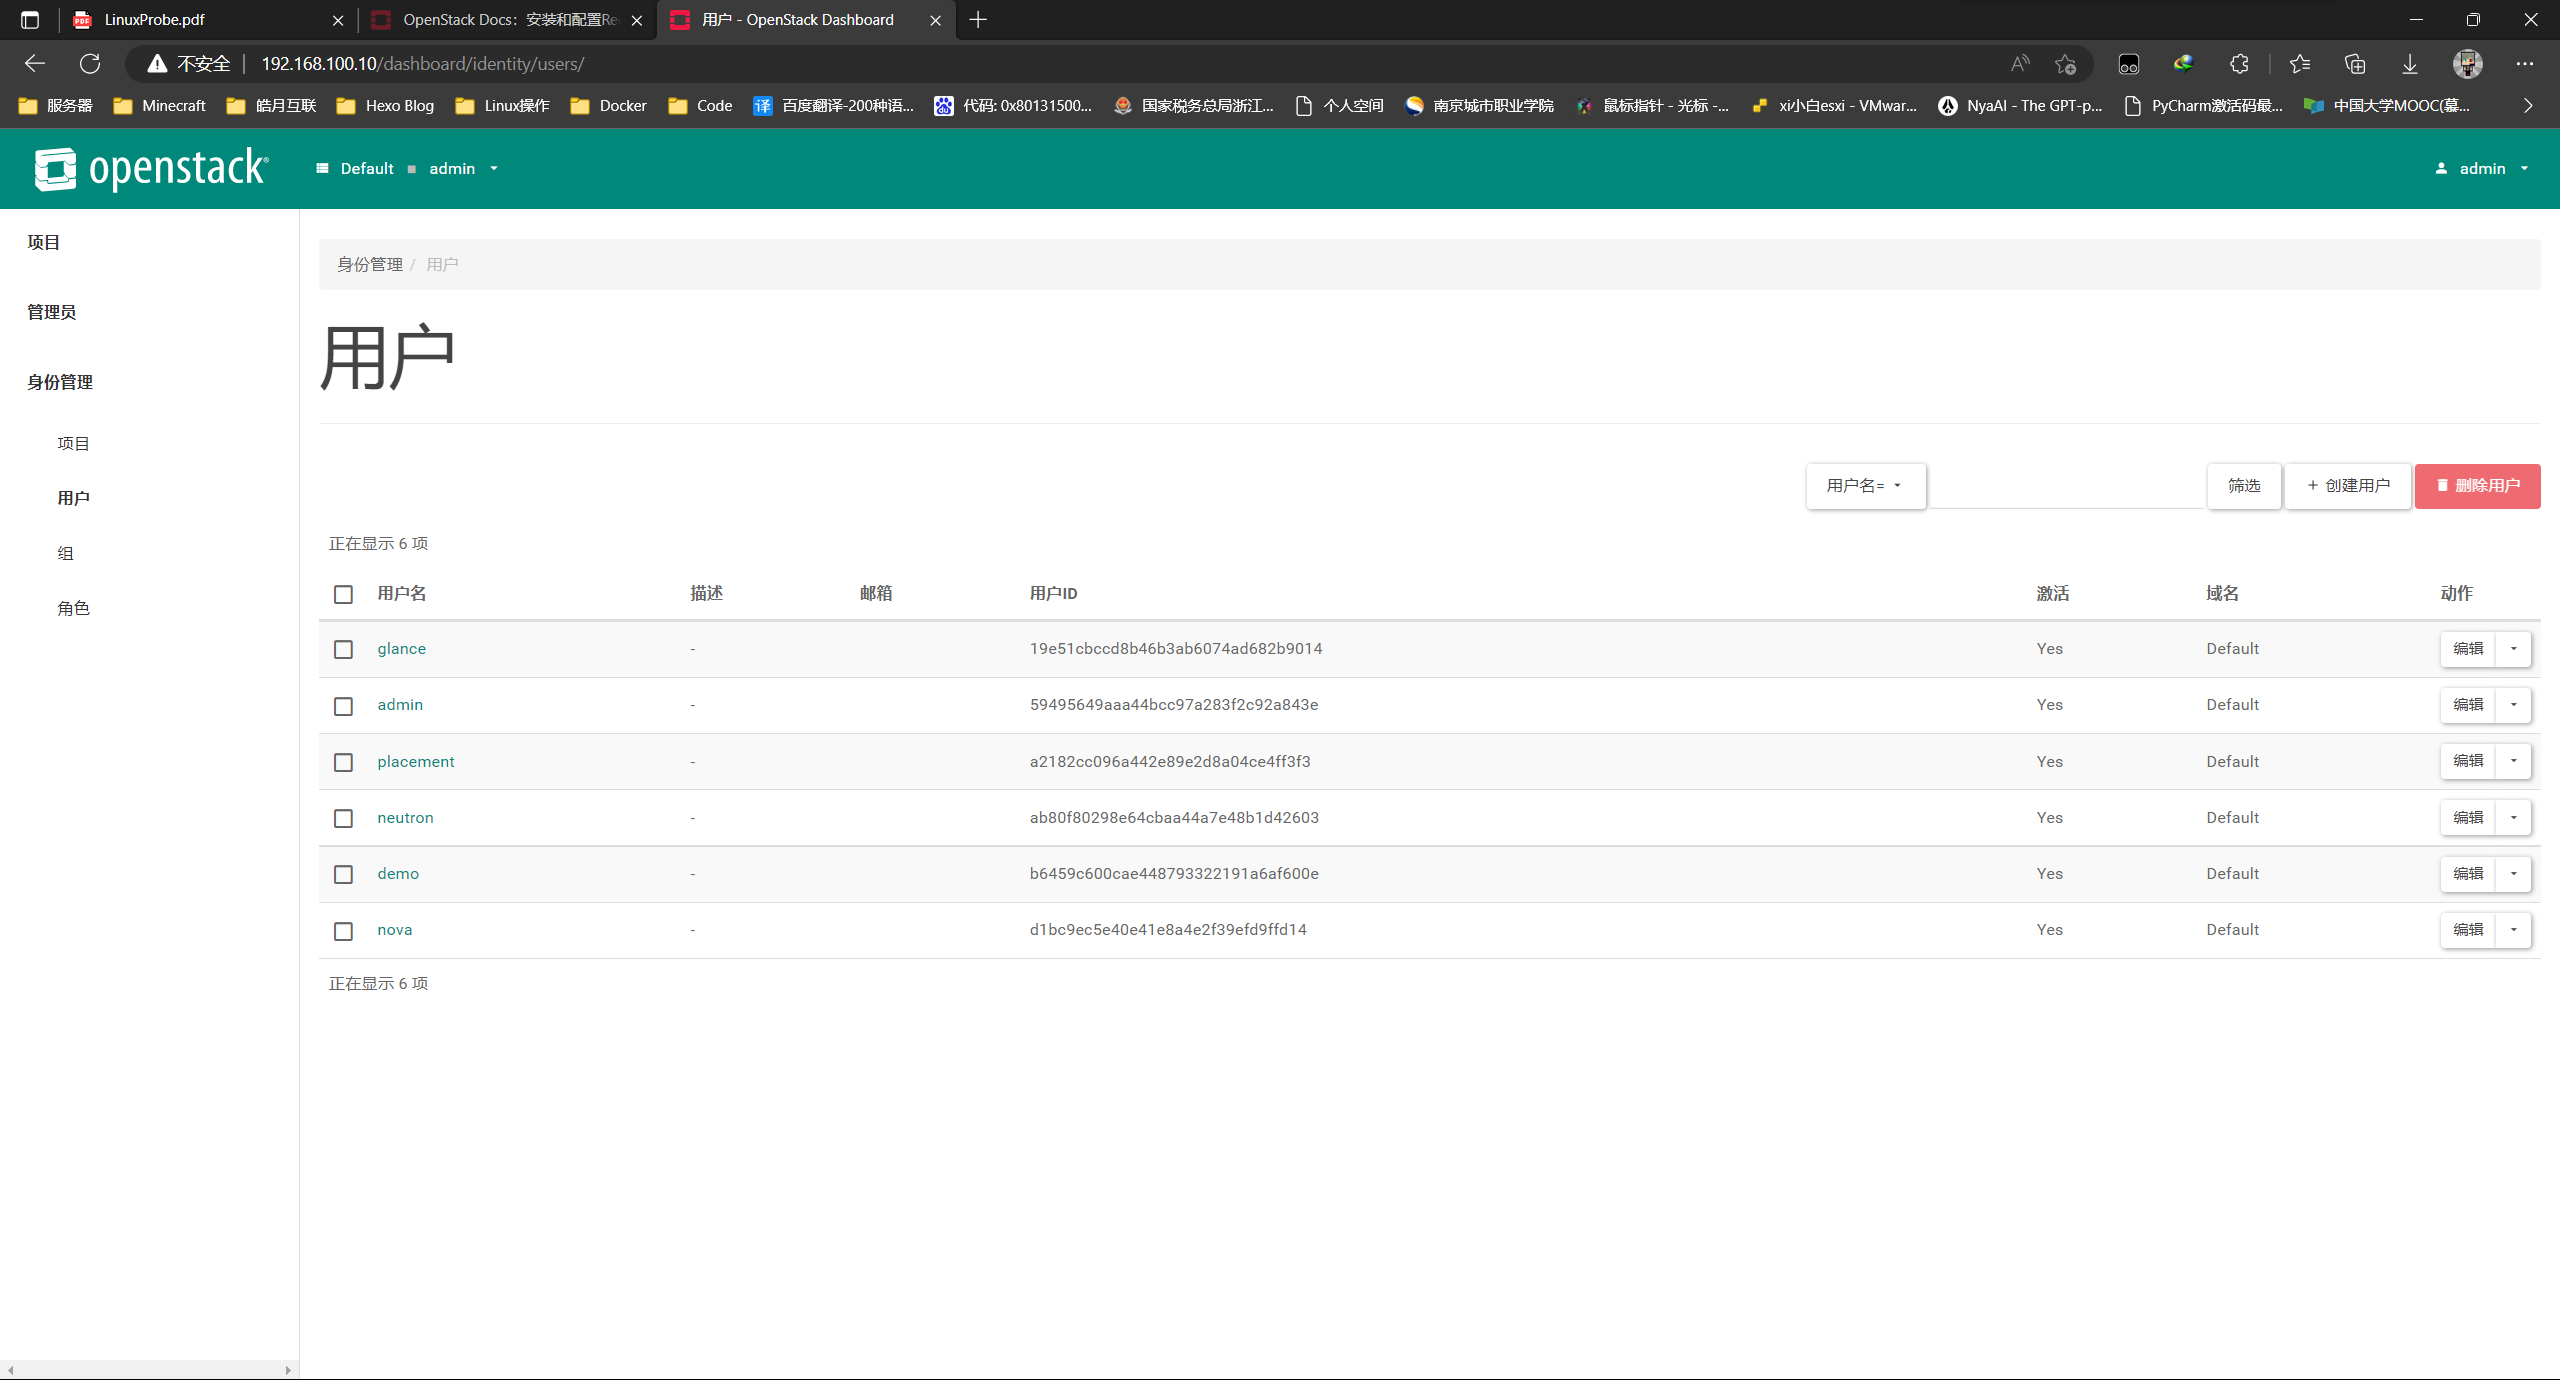The height and width of the screenshot is (1380, 2560).
Task: Click the browser back arrow
Action: (35, 63)
